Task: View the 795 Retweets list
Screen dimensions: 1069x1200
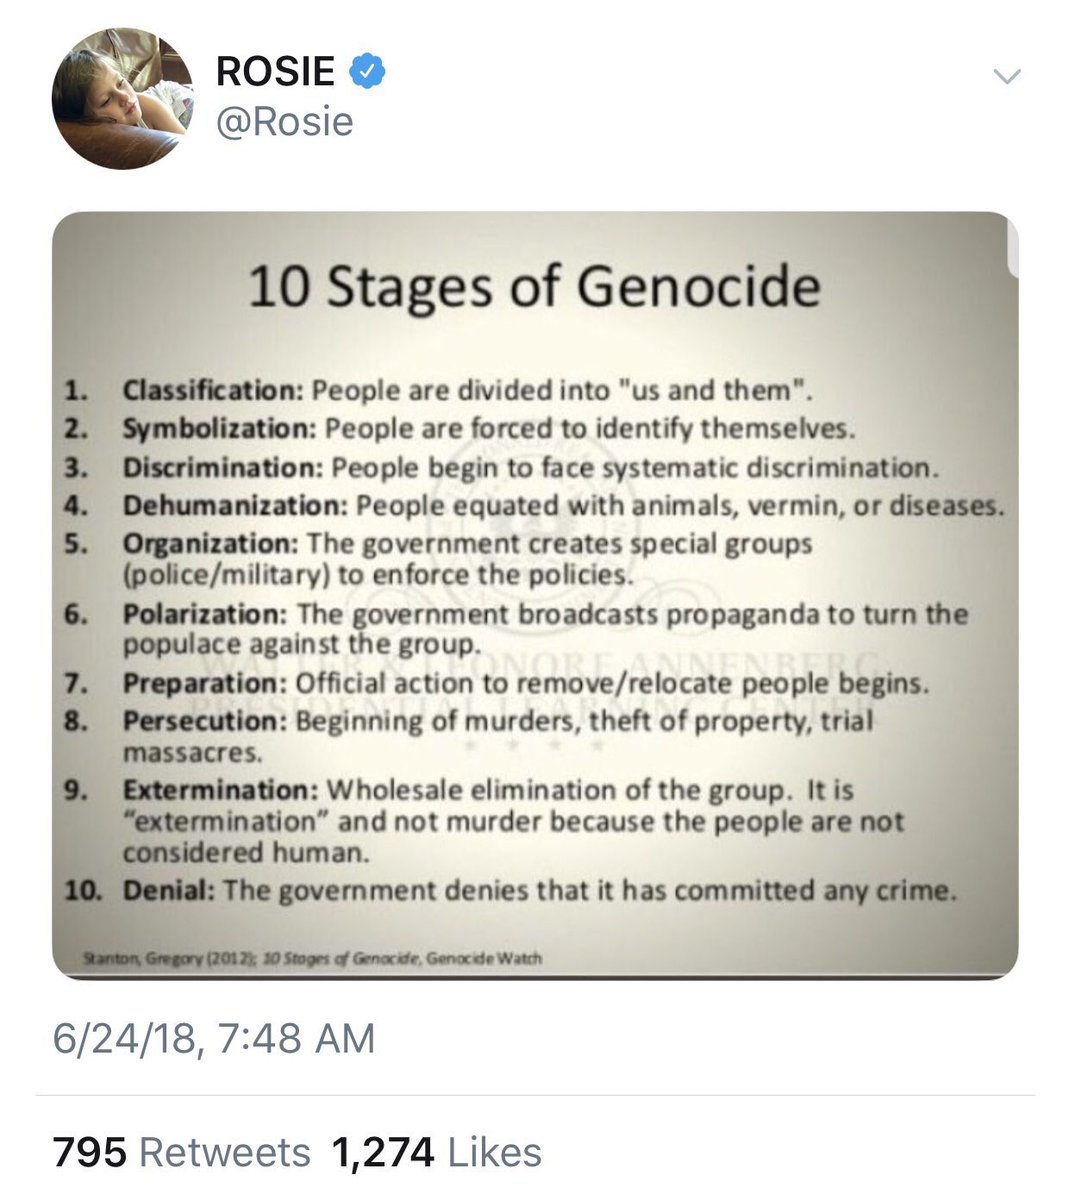Action: [181, 1152]
